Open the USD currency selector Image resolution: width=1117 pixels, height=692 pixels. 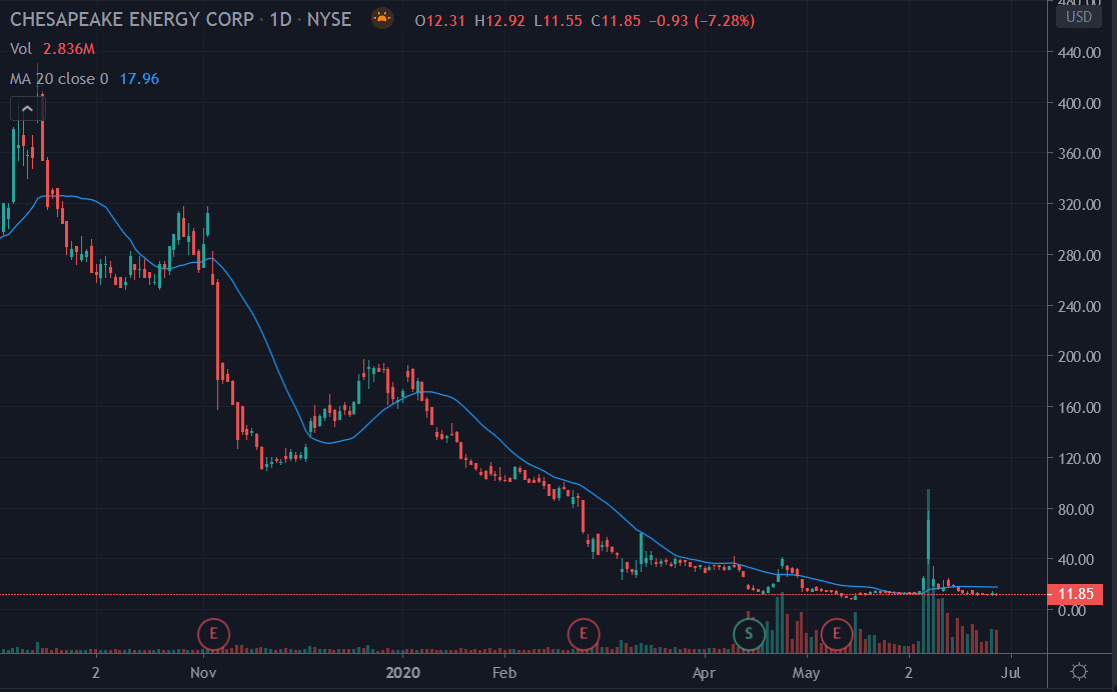click(x=1079, y=17)
